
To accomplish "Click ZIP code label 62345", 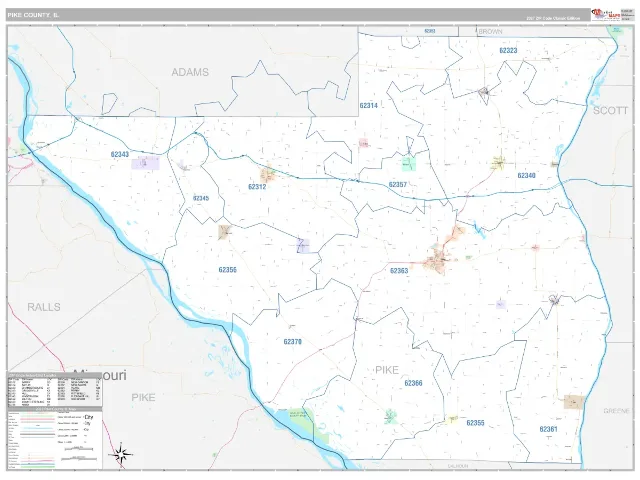I will (x=201, y=198).
